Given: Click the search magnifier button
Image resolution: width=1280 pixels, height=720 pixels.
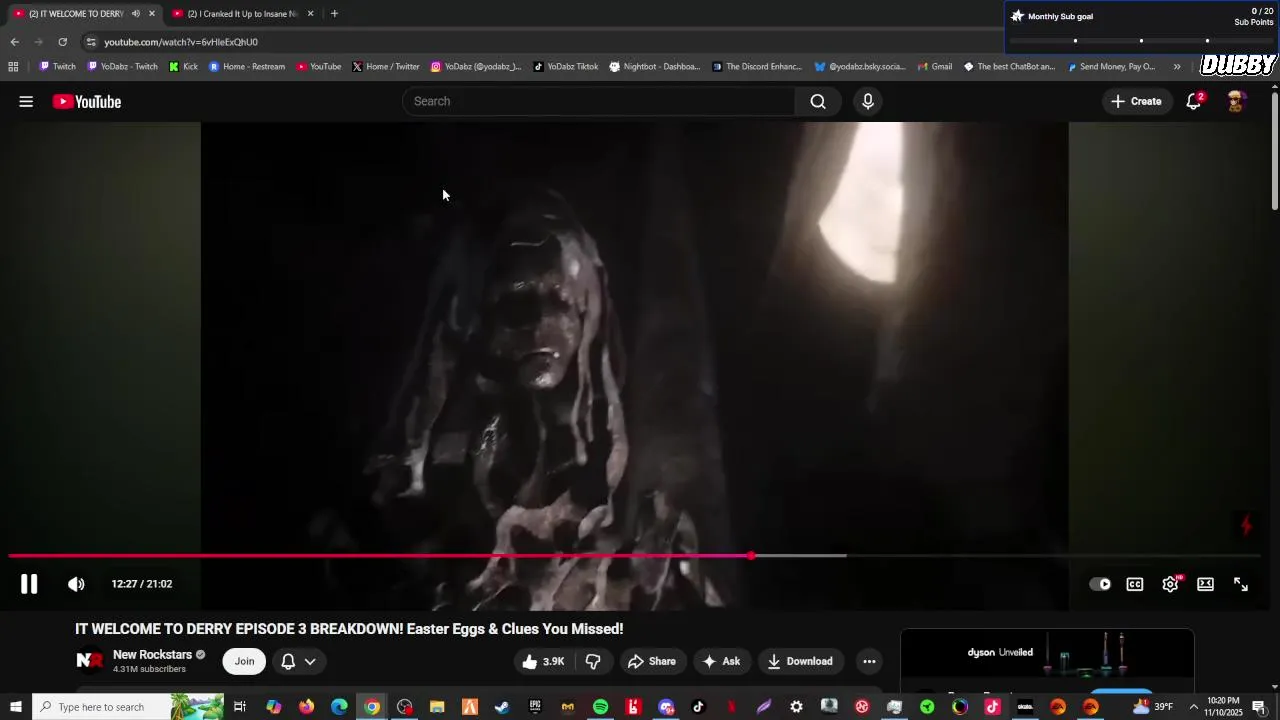Looking at the screenshot, I should pyautogui.click(x=818, y=101).
